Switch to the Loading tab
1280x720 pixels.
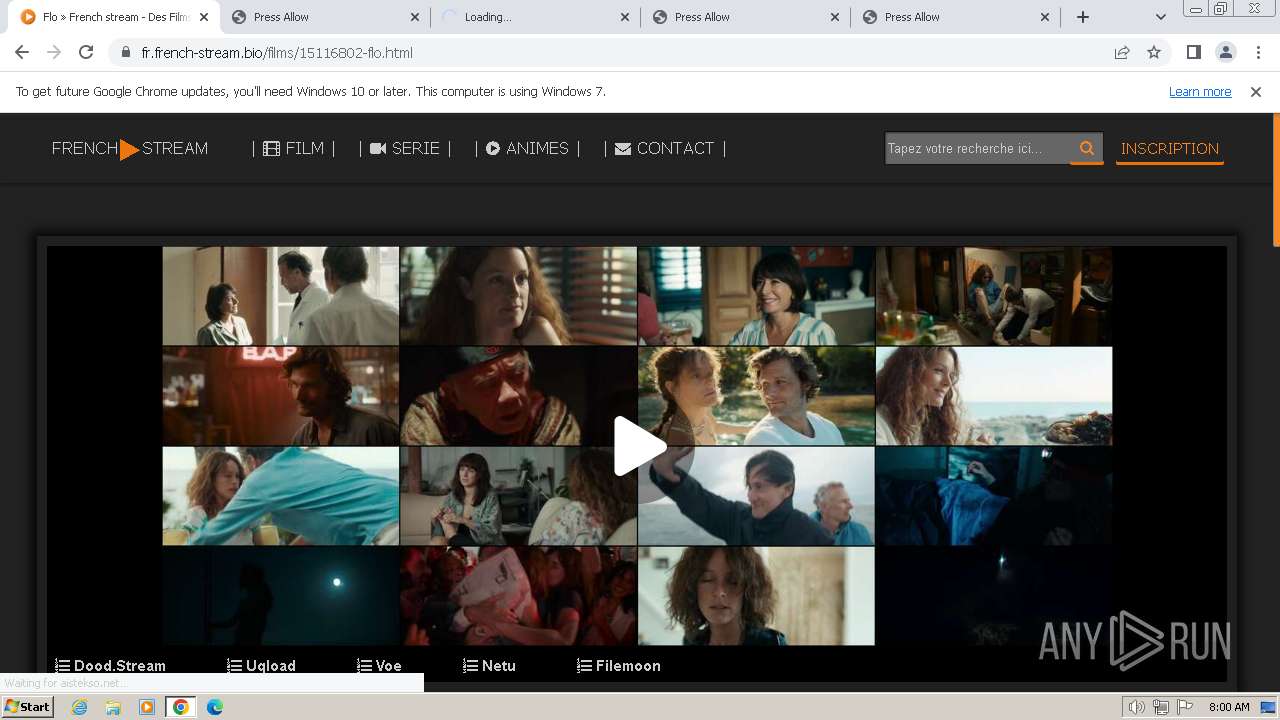pyautogui.click(x=535, y=17)
